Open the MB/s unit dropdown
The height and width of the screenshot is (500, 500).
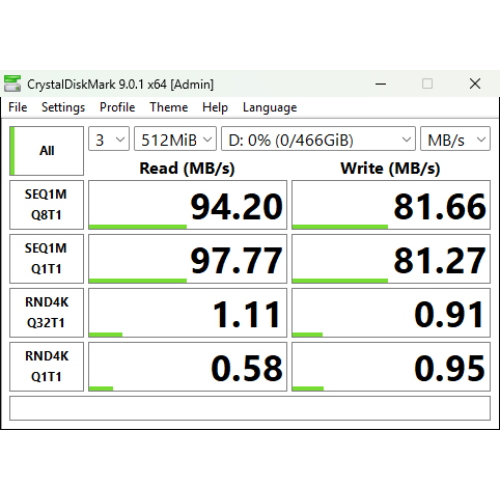(455, 139)
